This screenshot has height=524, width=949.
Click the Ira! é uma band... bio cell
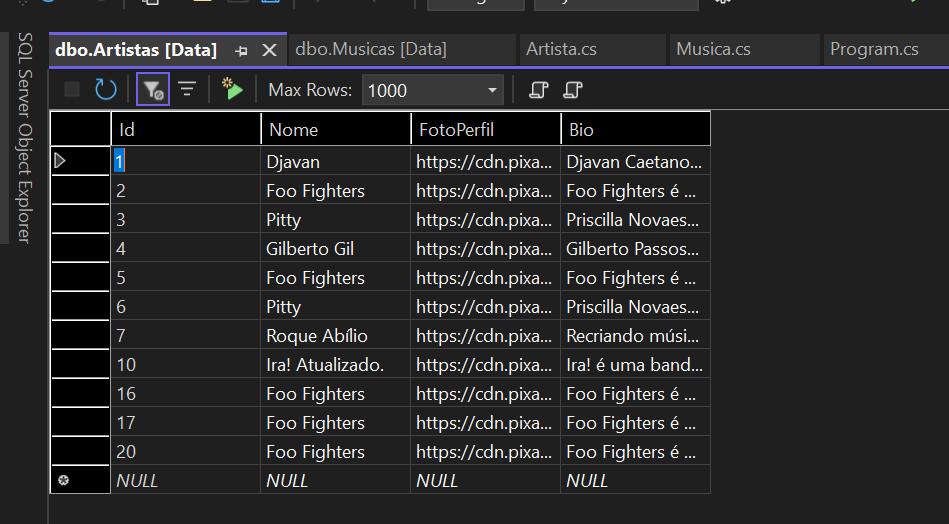tap(635, 365)
